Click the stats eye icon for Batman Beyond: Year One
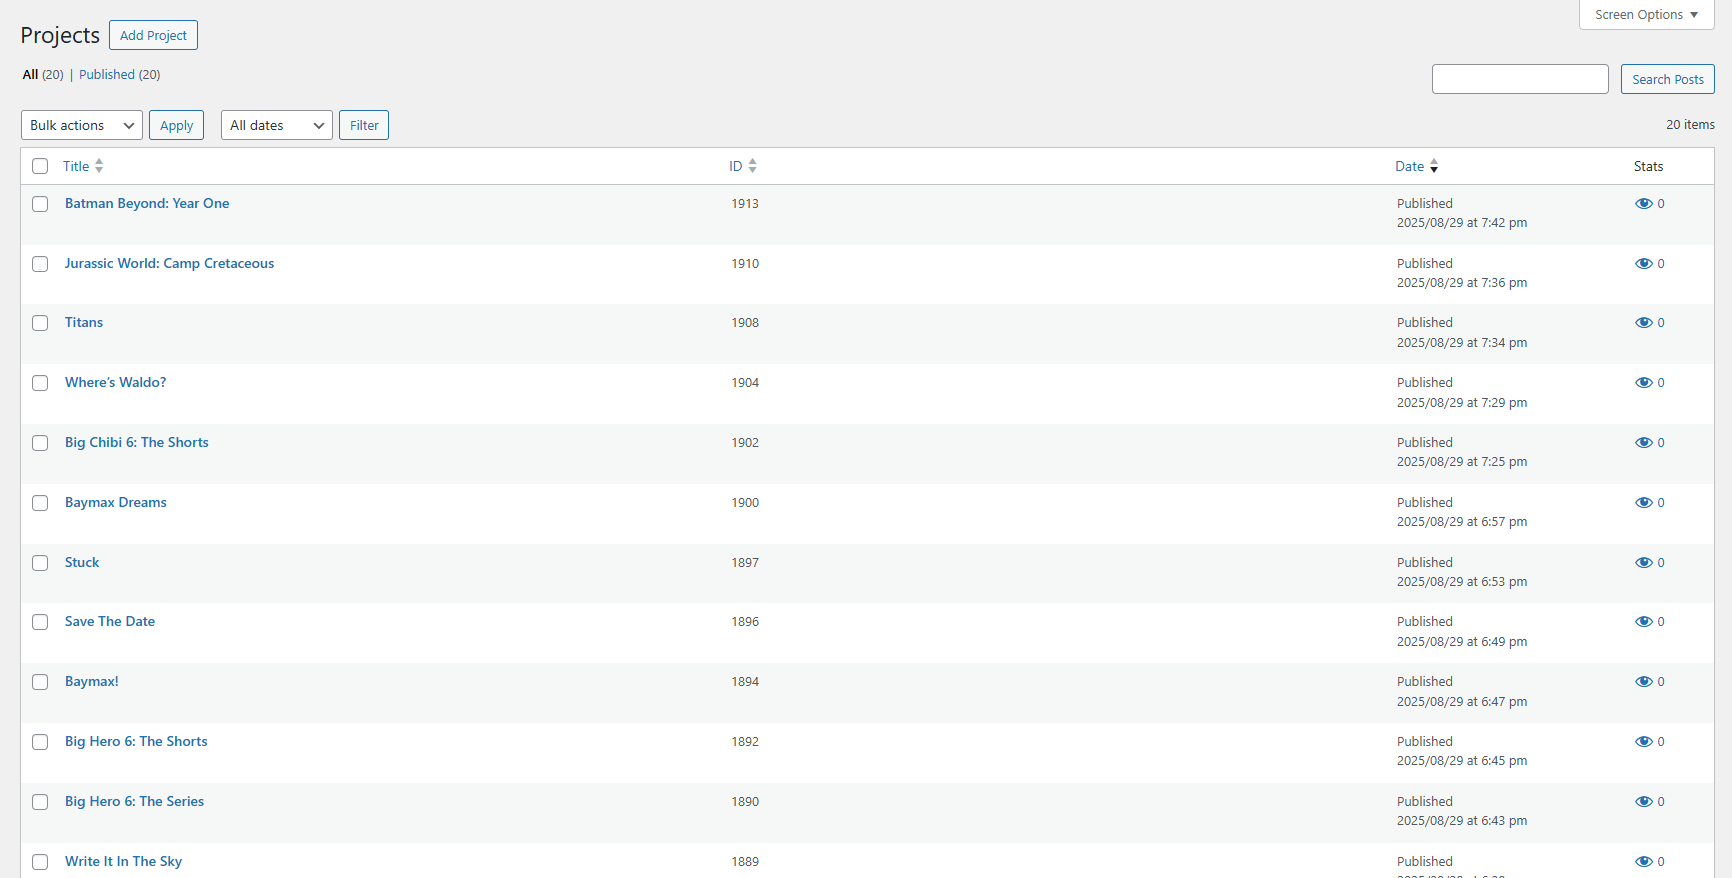The height and width of the screenshot is (878, 1732). pyautogui.click(x=1643, y=204)
